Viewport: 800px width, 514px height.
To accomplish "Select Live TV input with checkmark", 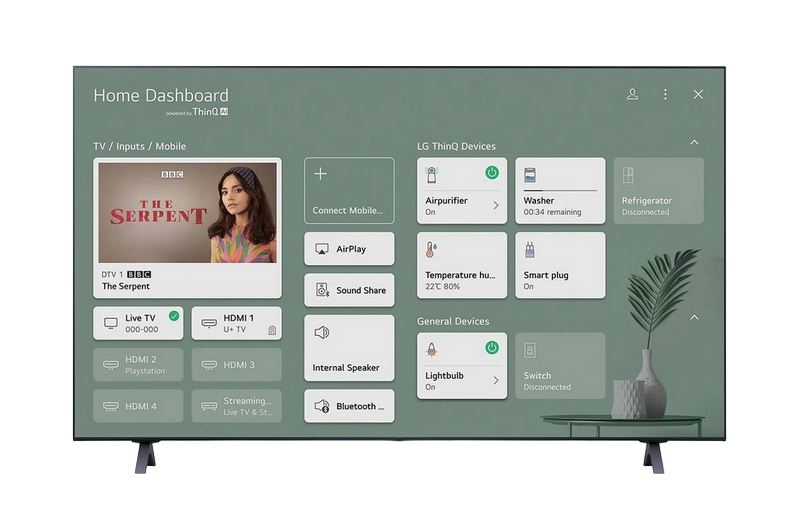I will pos(138,323).
